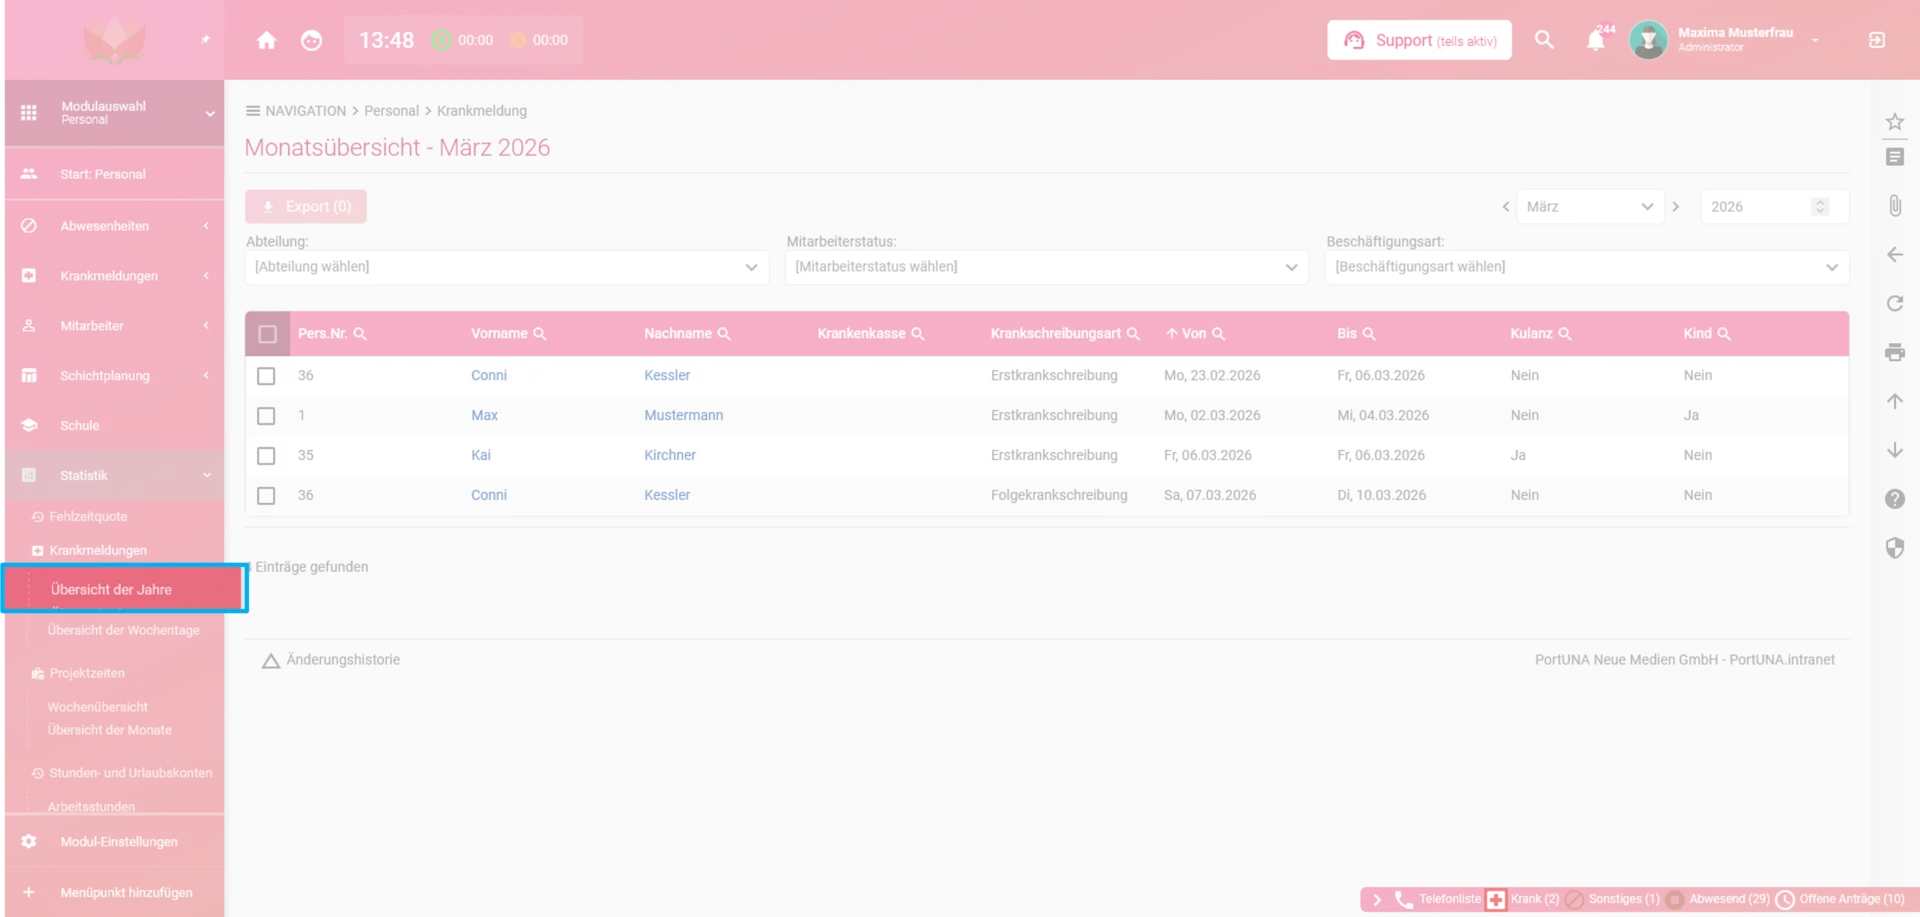Open Telefonliste in the status bar

[1438, 900]
